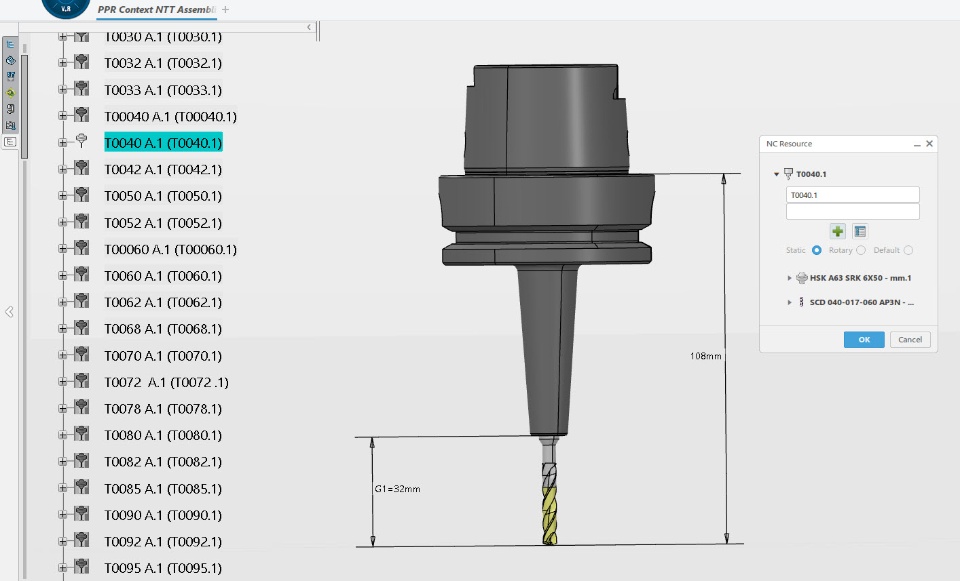
Task: Collapse tree panel using top-right chevron
Action: pyautogui.click(x=309, y=27)
